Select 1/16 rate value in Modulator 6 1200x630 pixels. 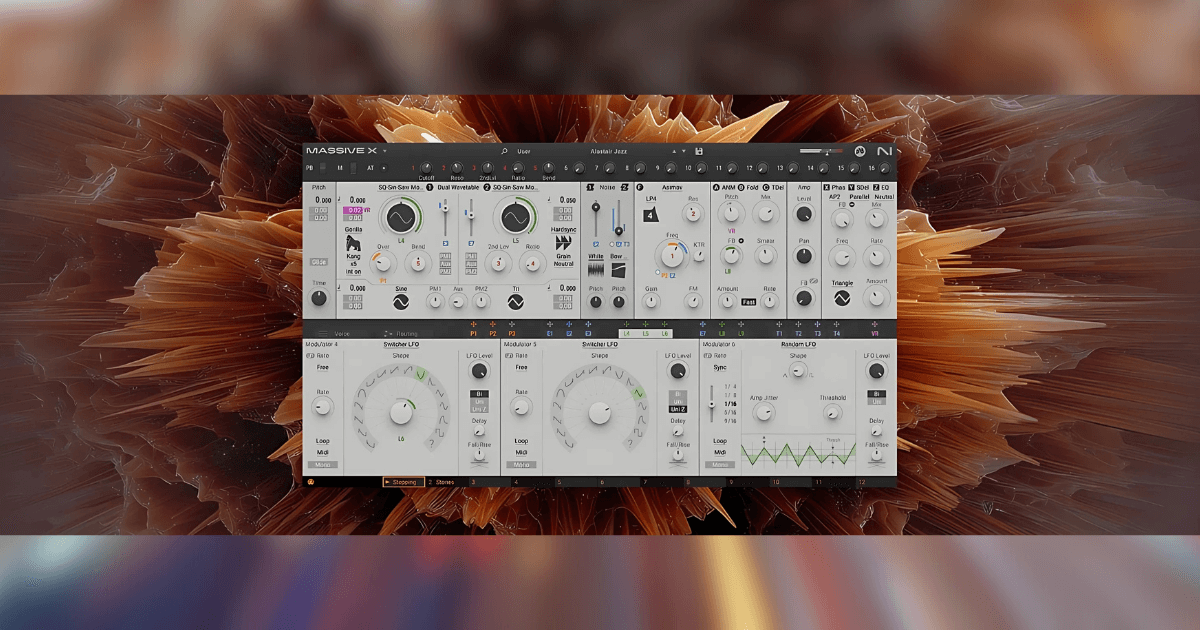732,404
